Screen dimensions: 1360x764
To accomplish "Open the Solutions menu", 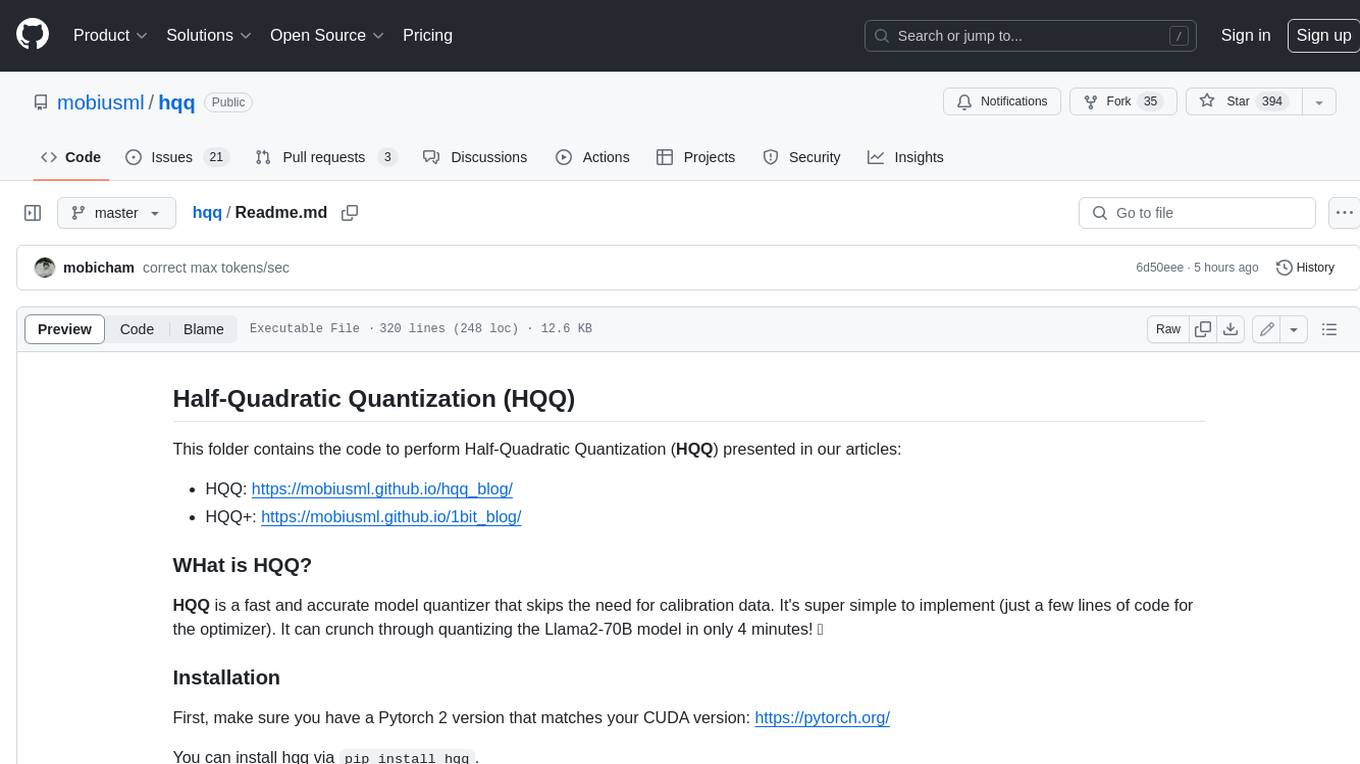I will click(209, 35).
